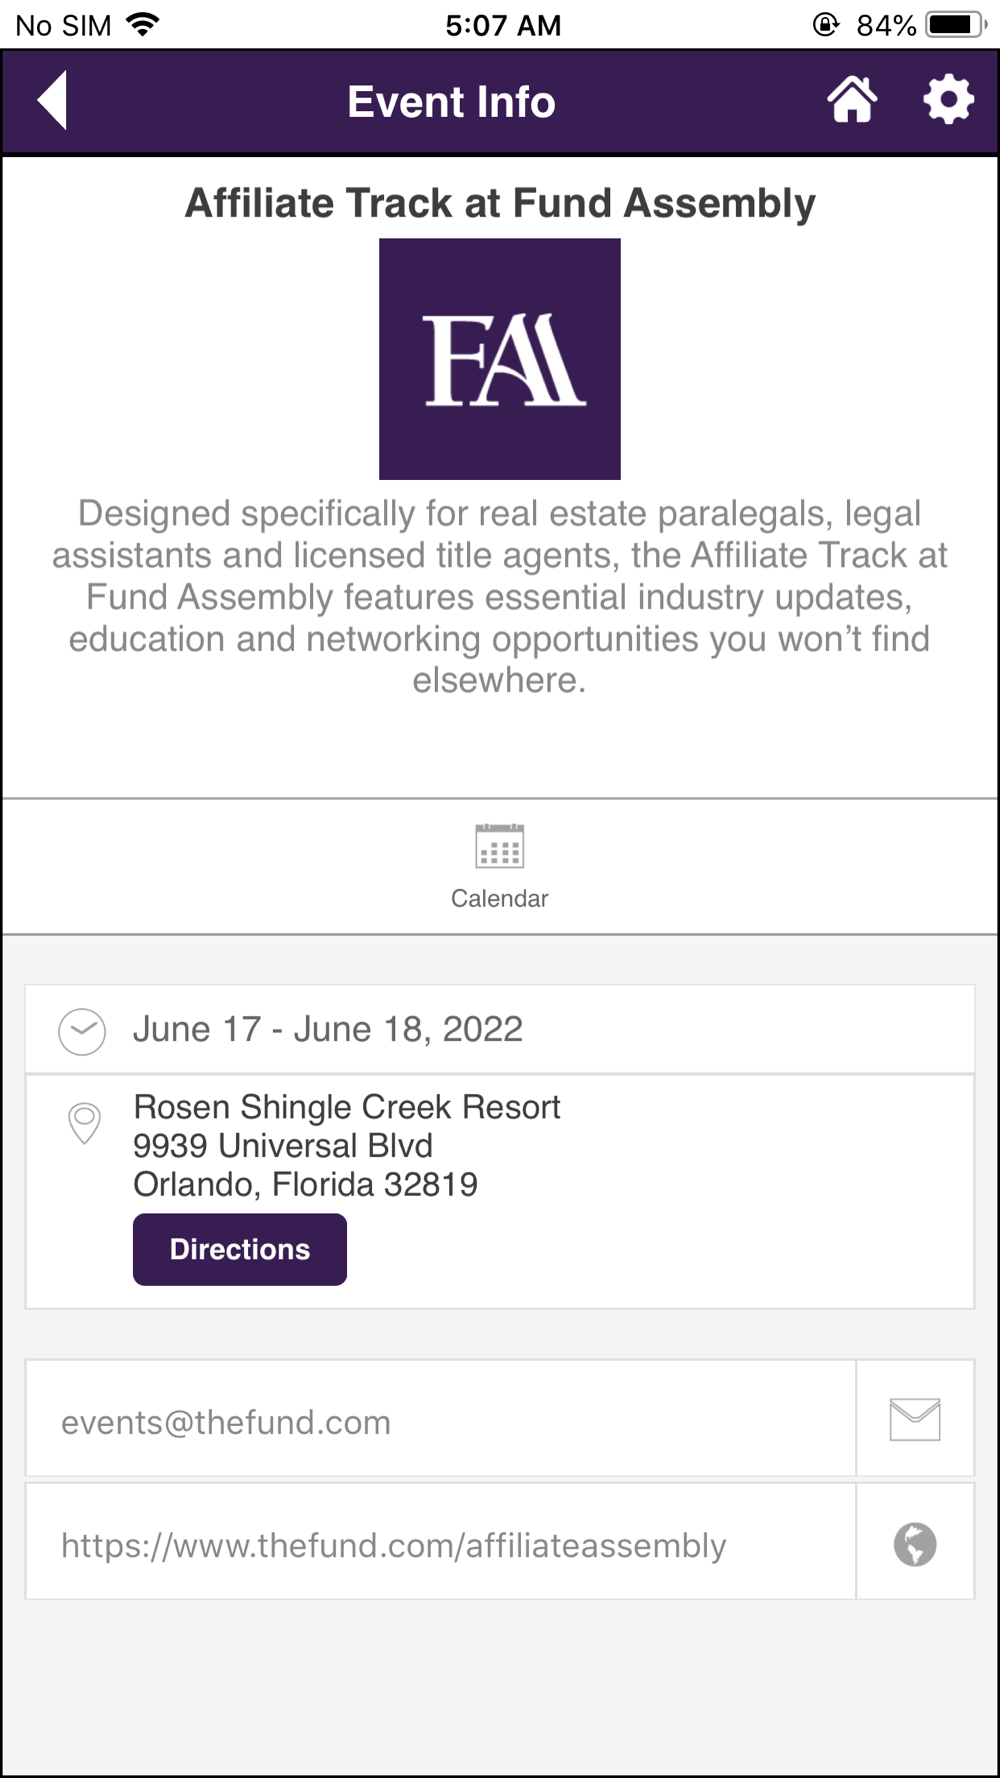Tap the June 17 - June 18, 2022 date row
This screenshot has height=1778, width=1000.
pos(328,1030)
